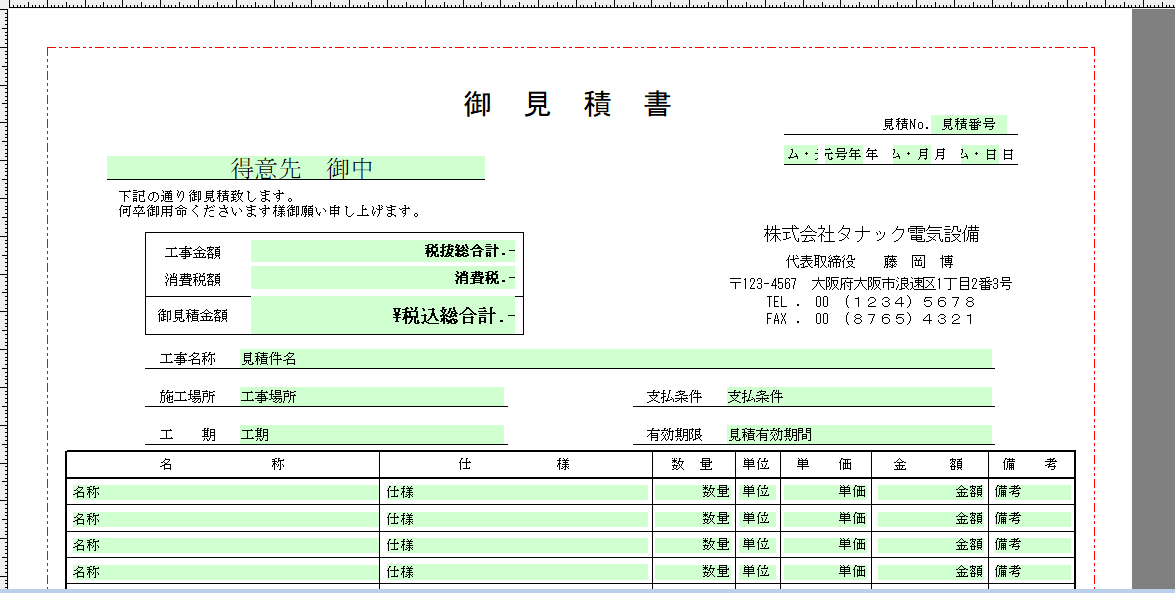Viewport: 1175px width, 593px height.
Task: Click the 見積有効期間 field
Action: [x=858, y=435]
